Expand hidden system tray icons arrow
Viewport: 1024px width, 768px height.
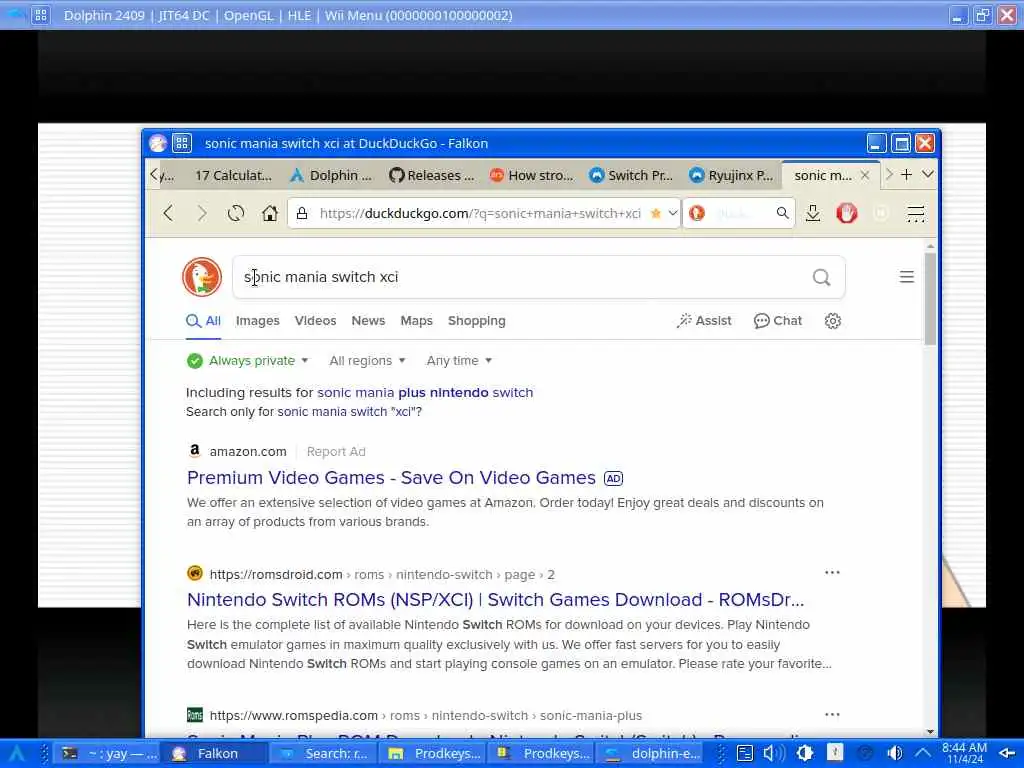[x=922, y=753]
